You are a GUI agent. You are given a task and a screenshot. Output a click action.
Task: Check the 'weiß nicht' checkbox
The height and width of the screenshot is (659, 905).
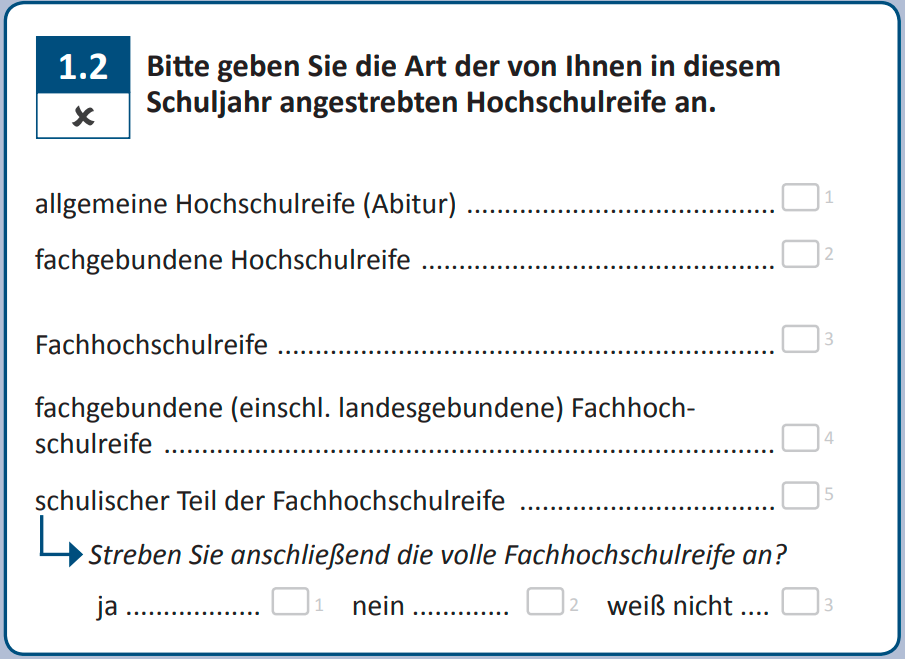(x=800, y=602)
